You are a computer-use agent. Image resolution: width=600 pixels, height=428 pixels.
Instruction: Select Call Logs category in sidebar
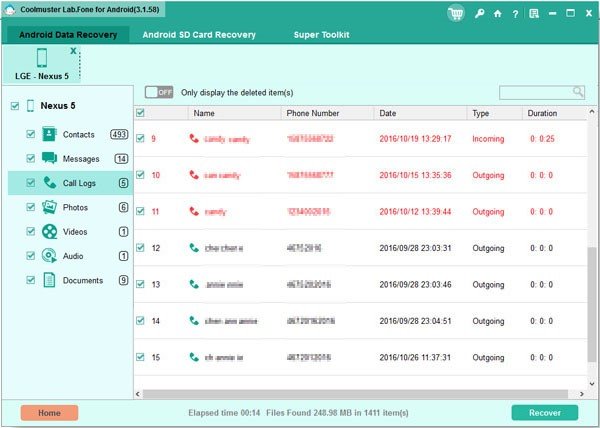click(70, 183)
